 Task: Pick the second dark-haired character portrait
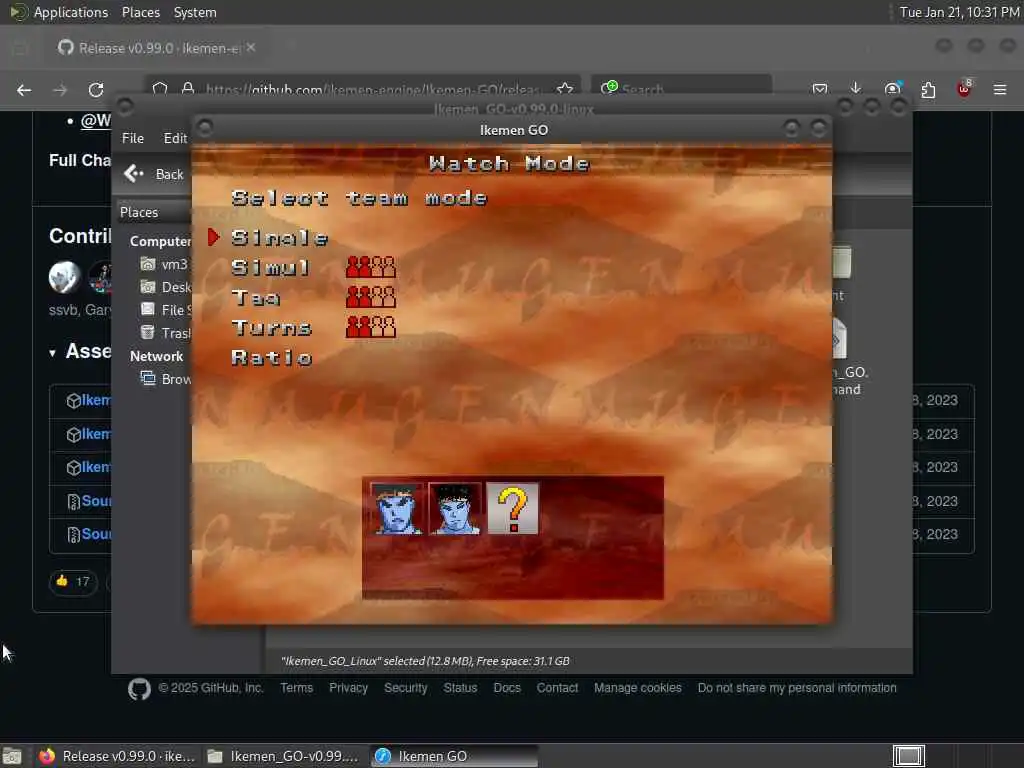click(x=455, y=509)
